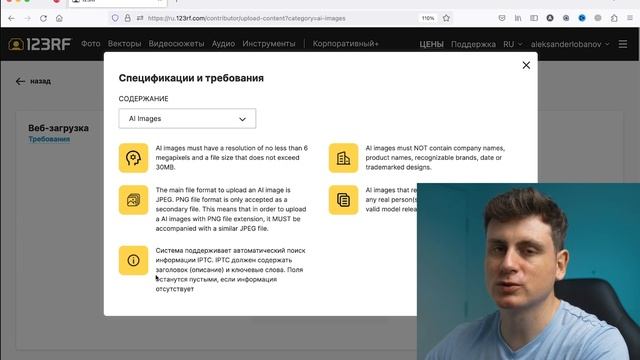Expand the aleksanderlobanov account menu

tap(570, 44)
